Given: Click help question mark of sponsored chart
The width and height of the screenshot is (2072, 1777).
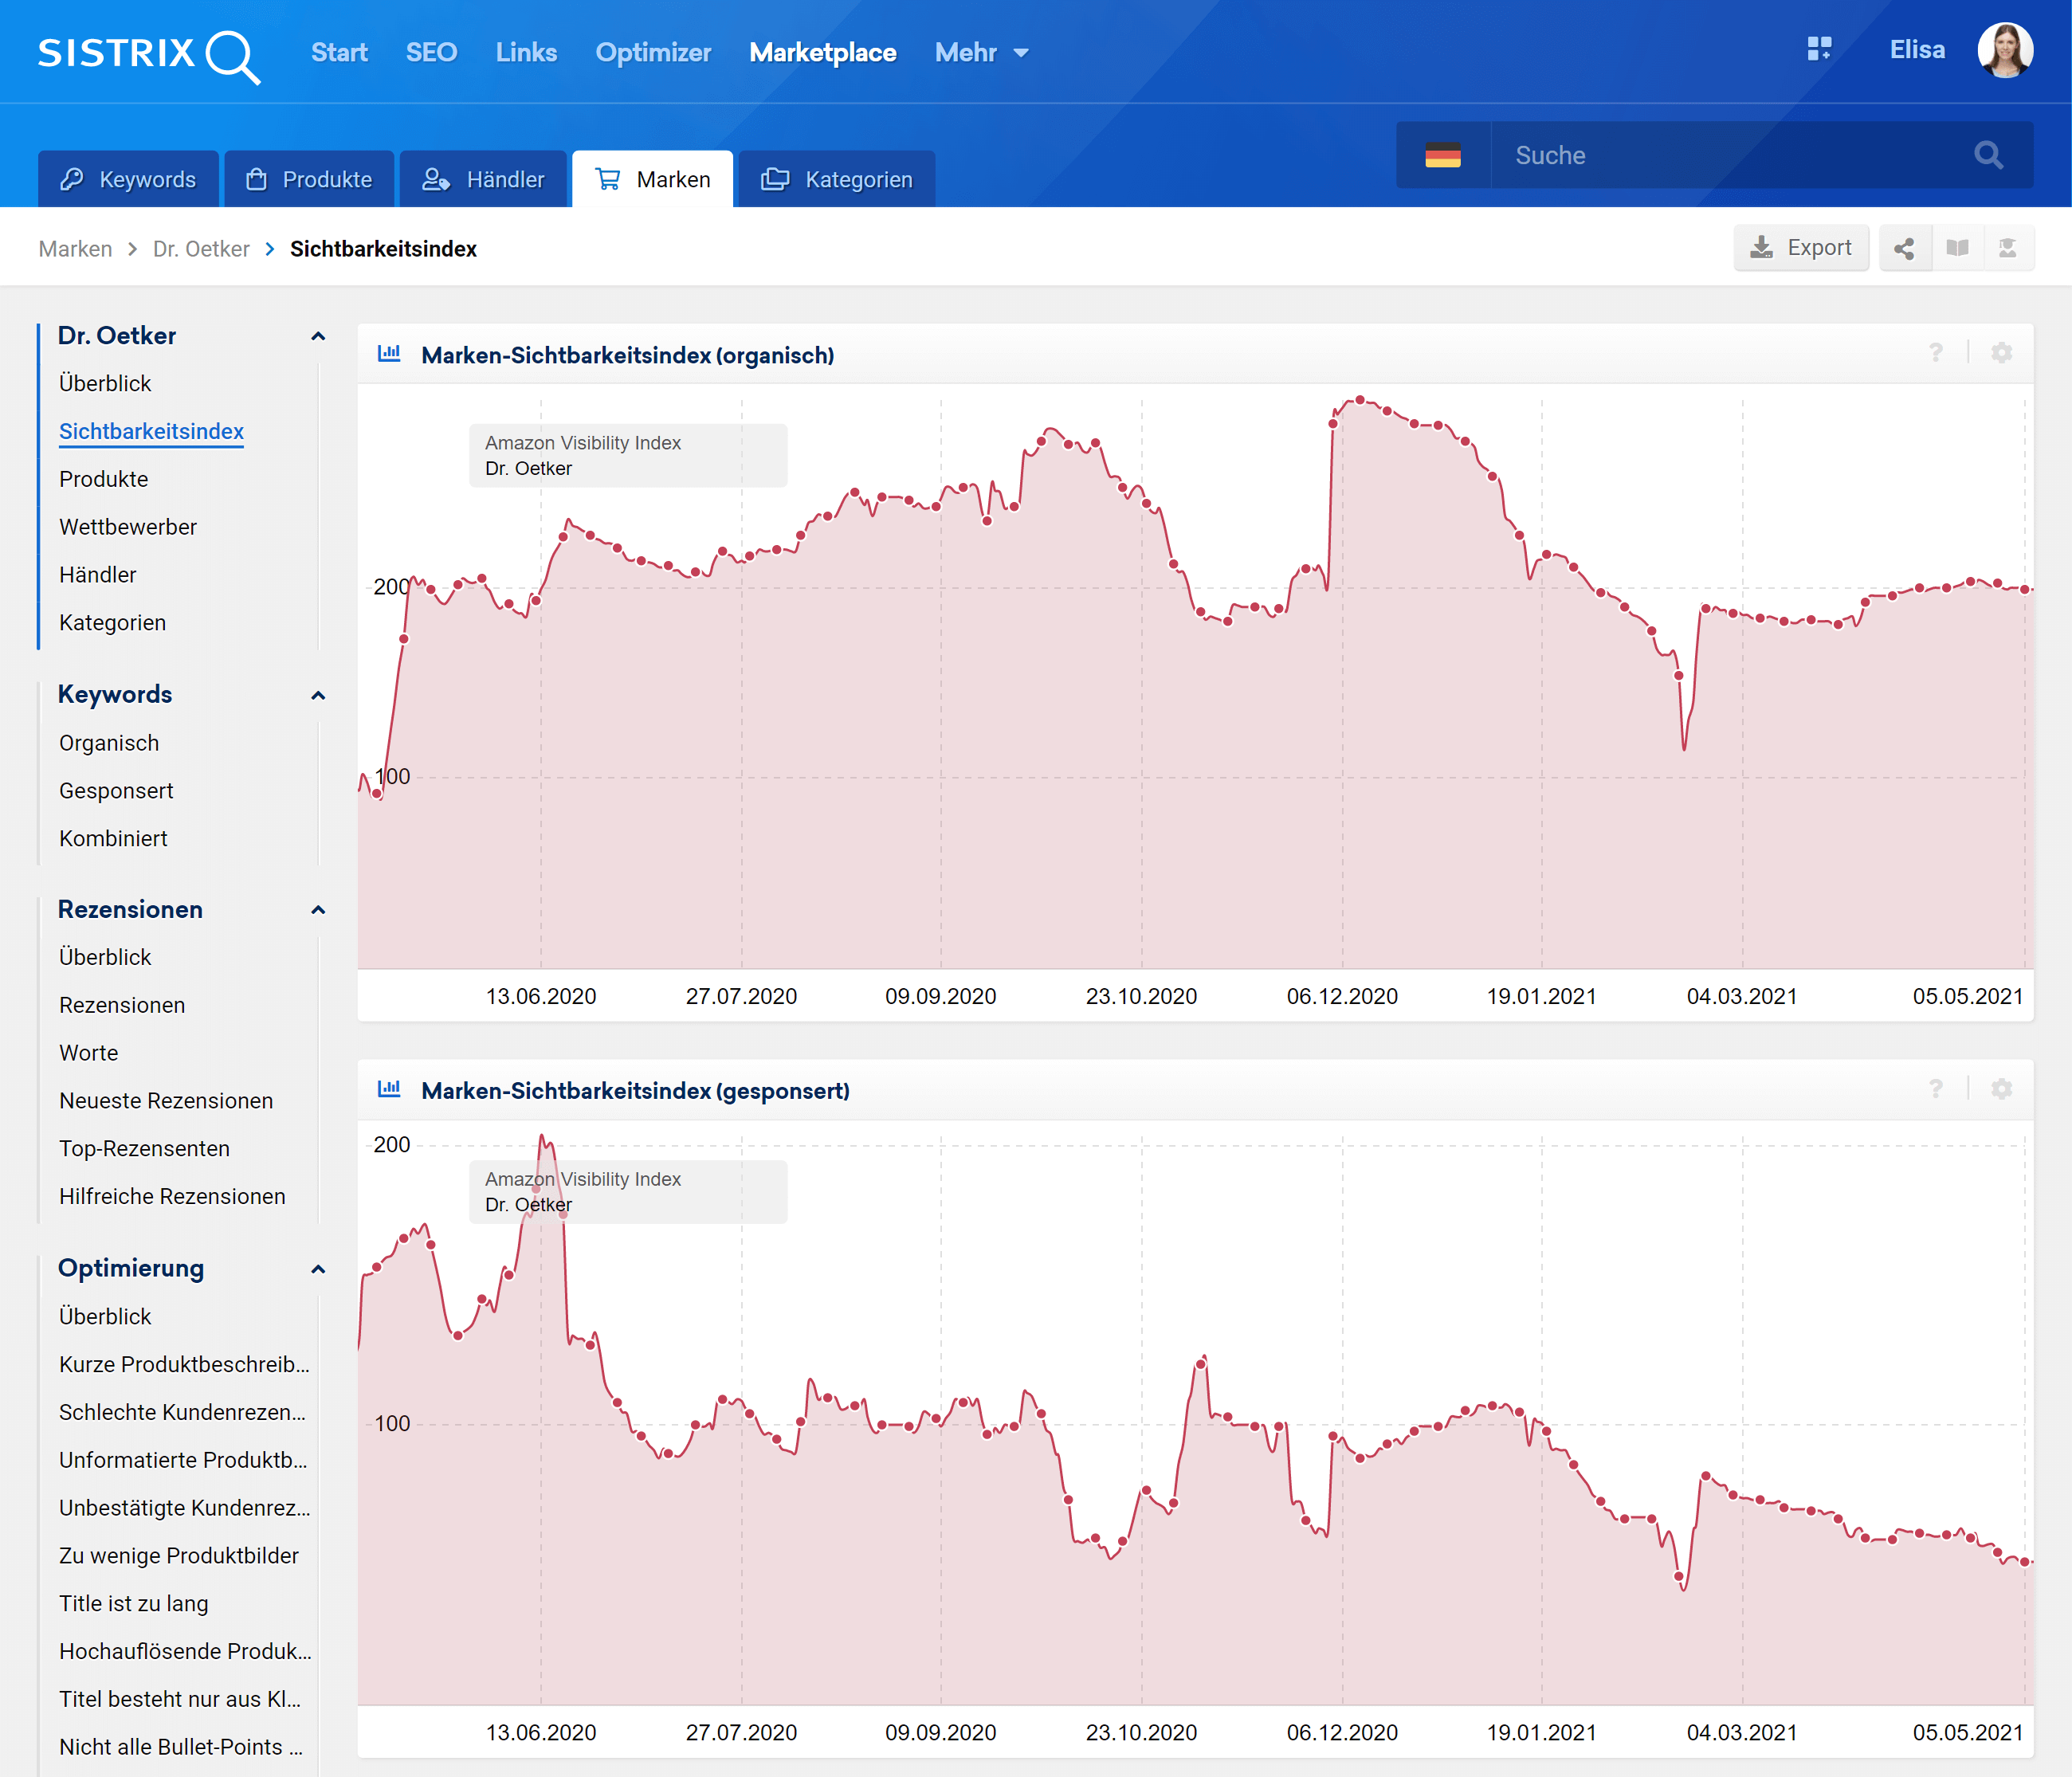Looking at the screenshot, I should [1936, 1089].
